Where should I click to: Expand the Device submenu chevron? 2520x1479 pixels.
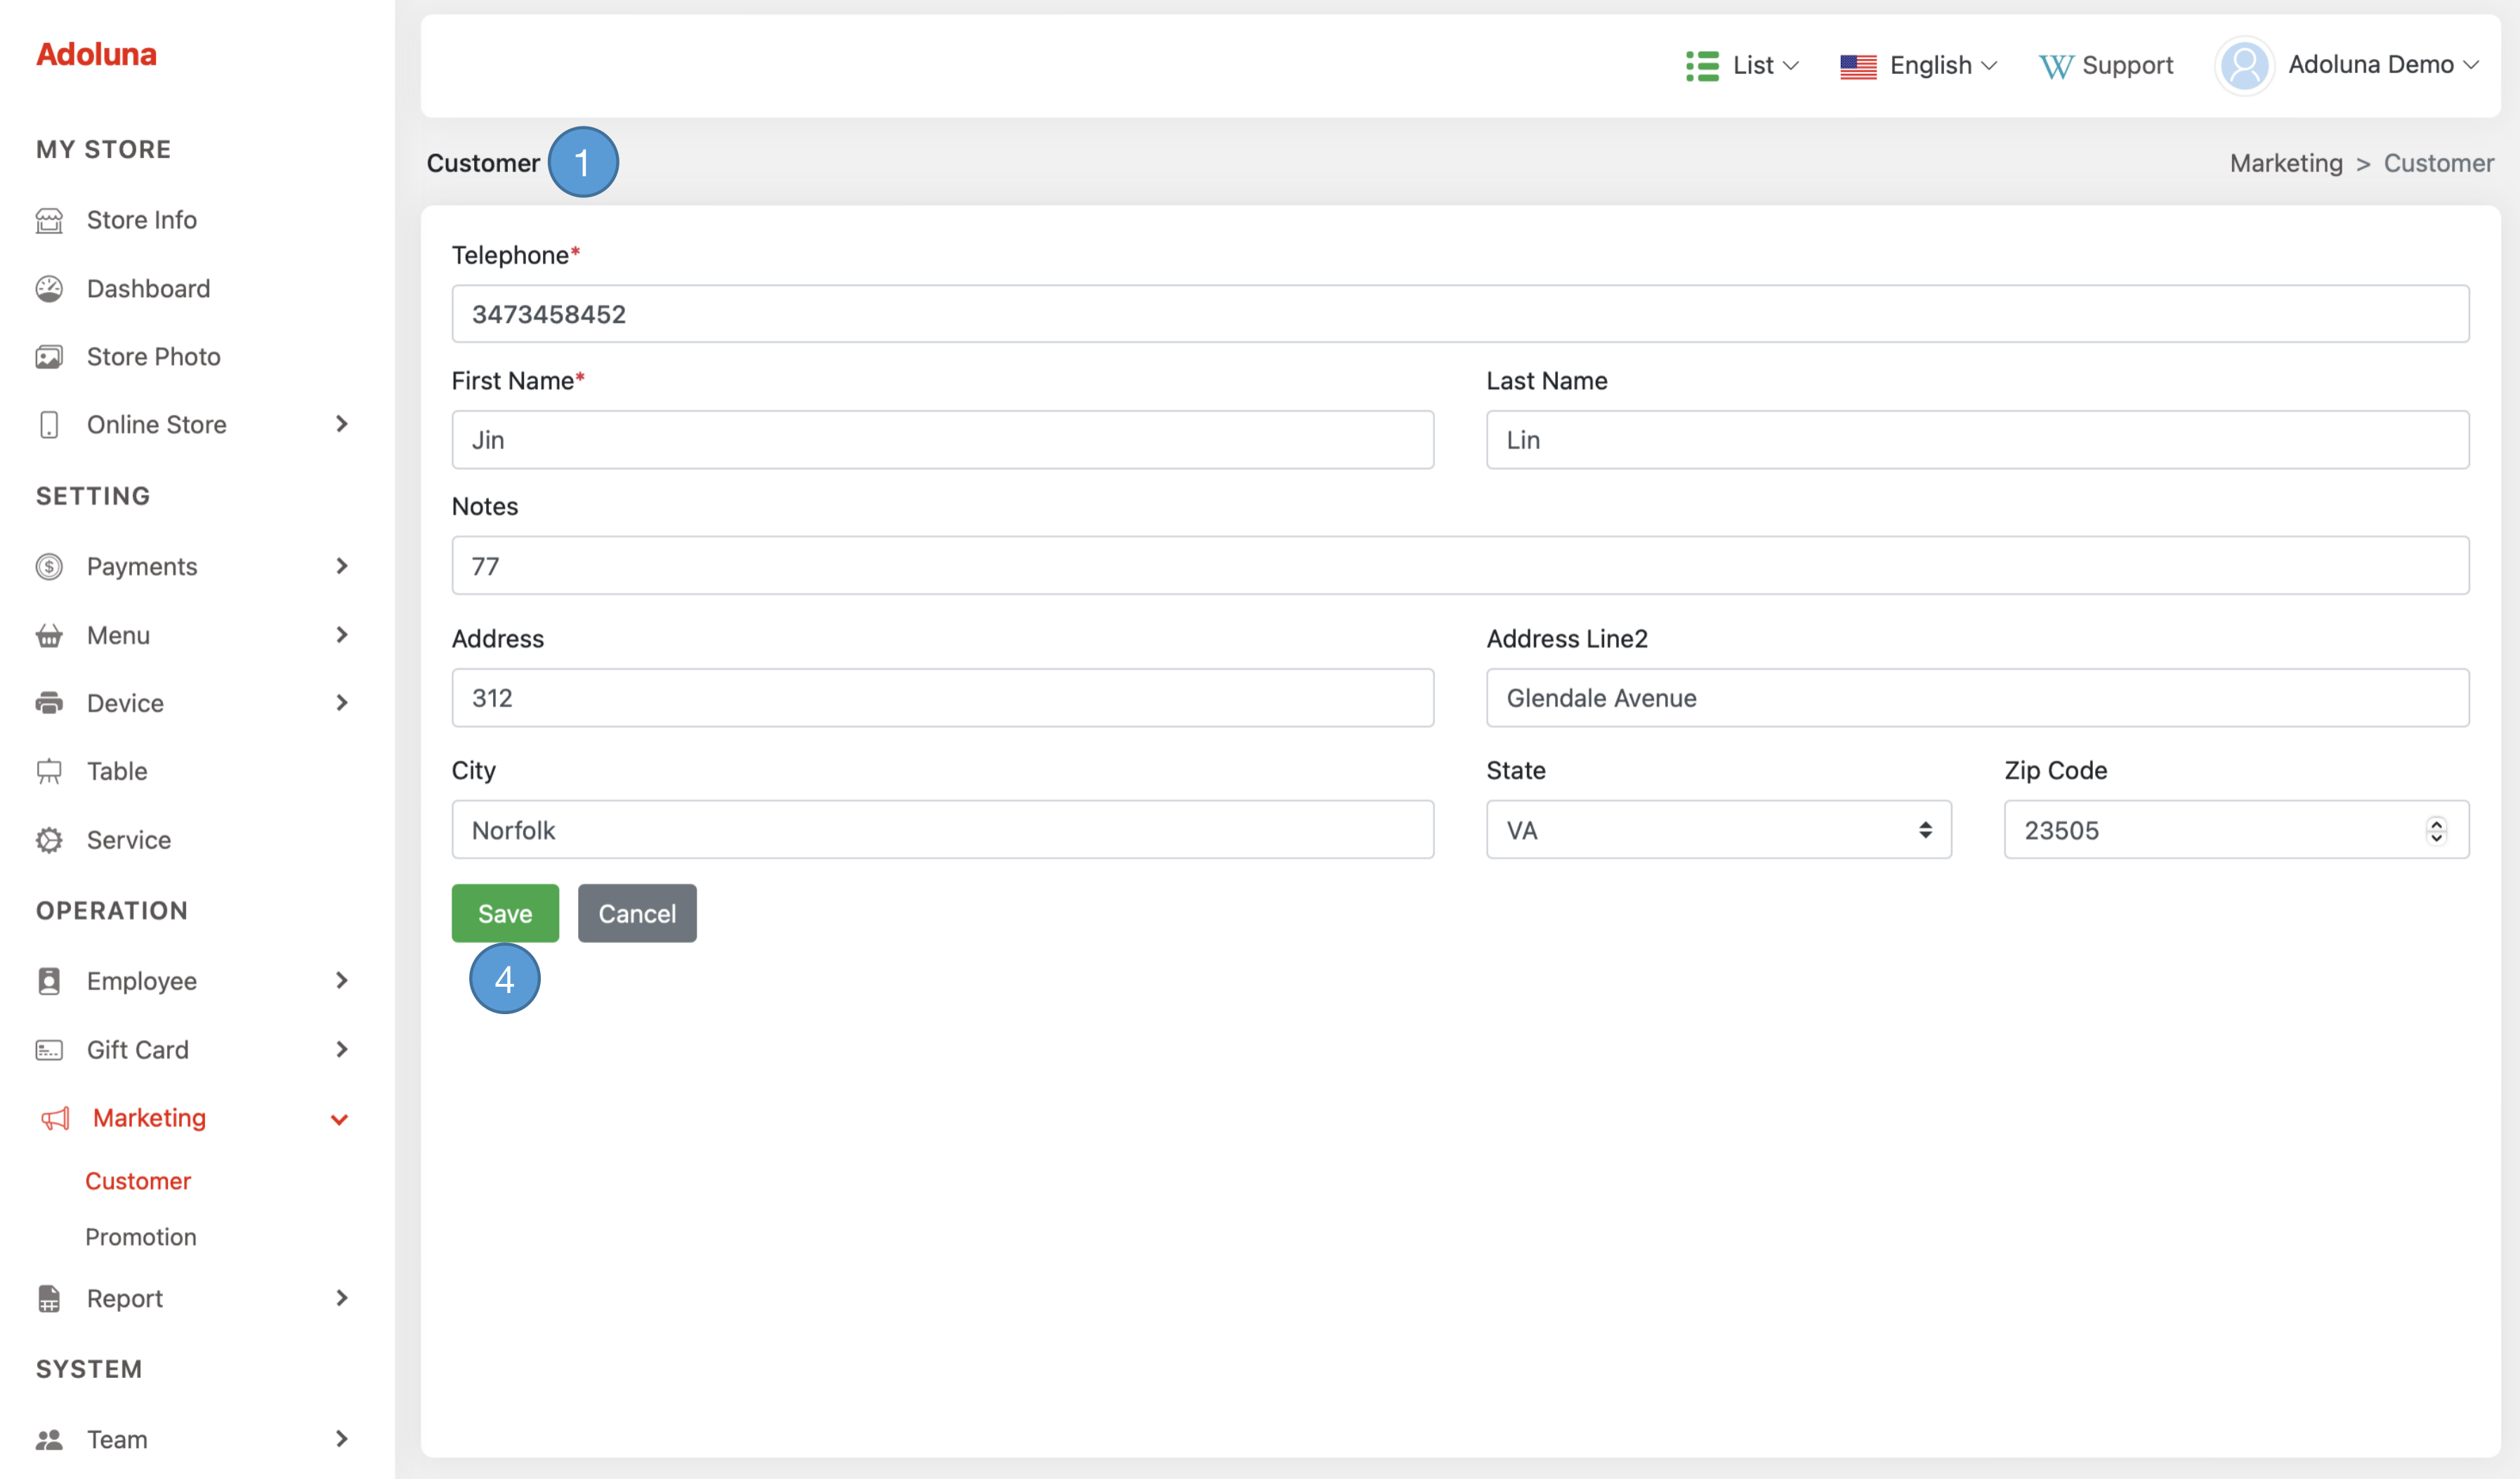pos(342,703)
